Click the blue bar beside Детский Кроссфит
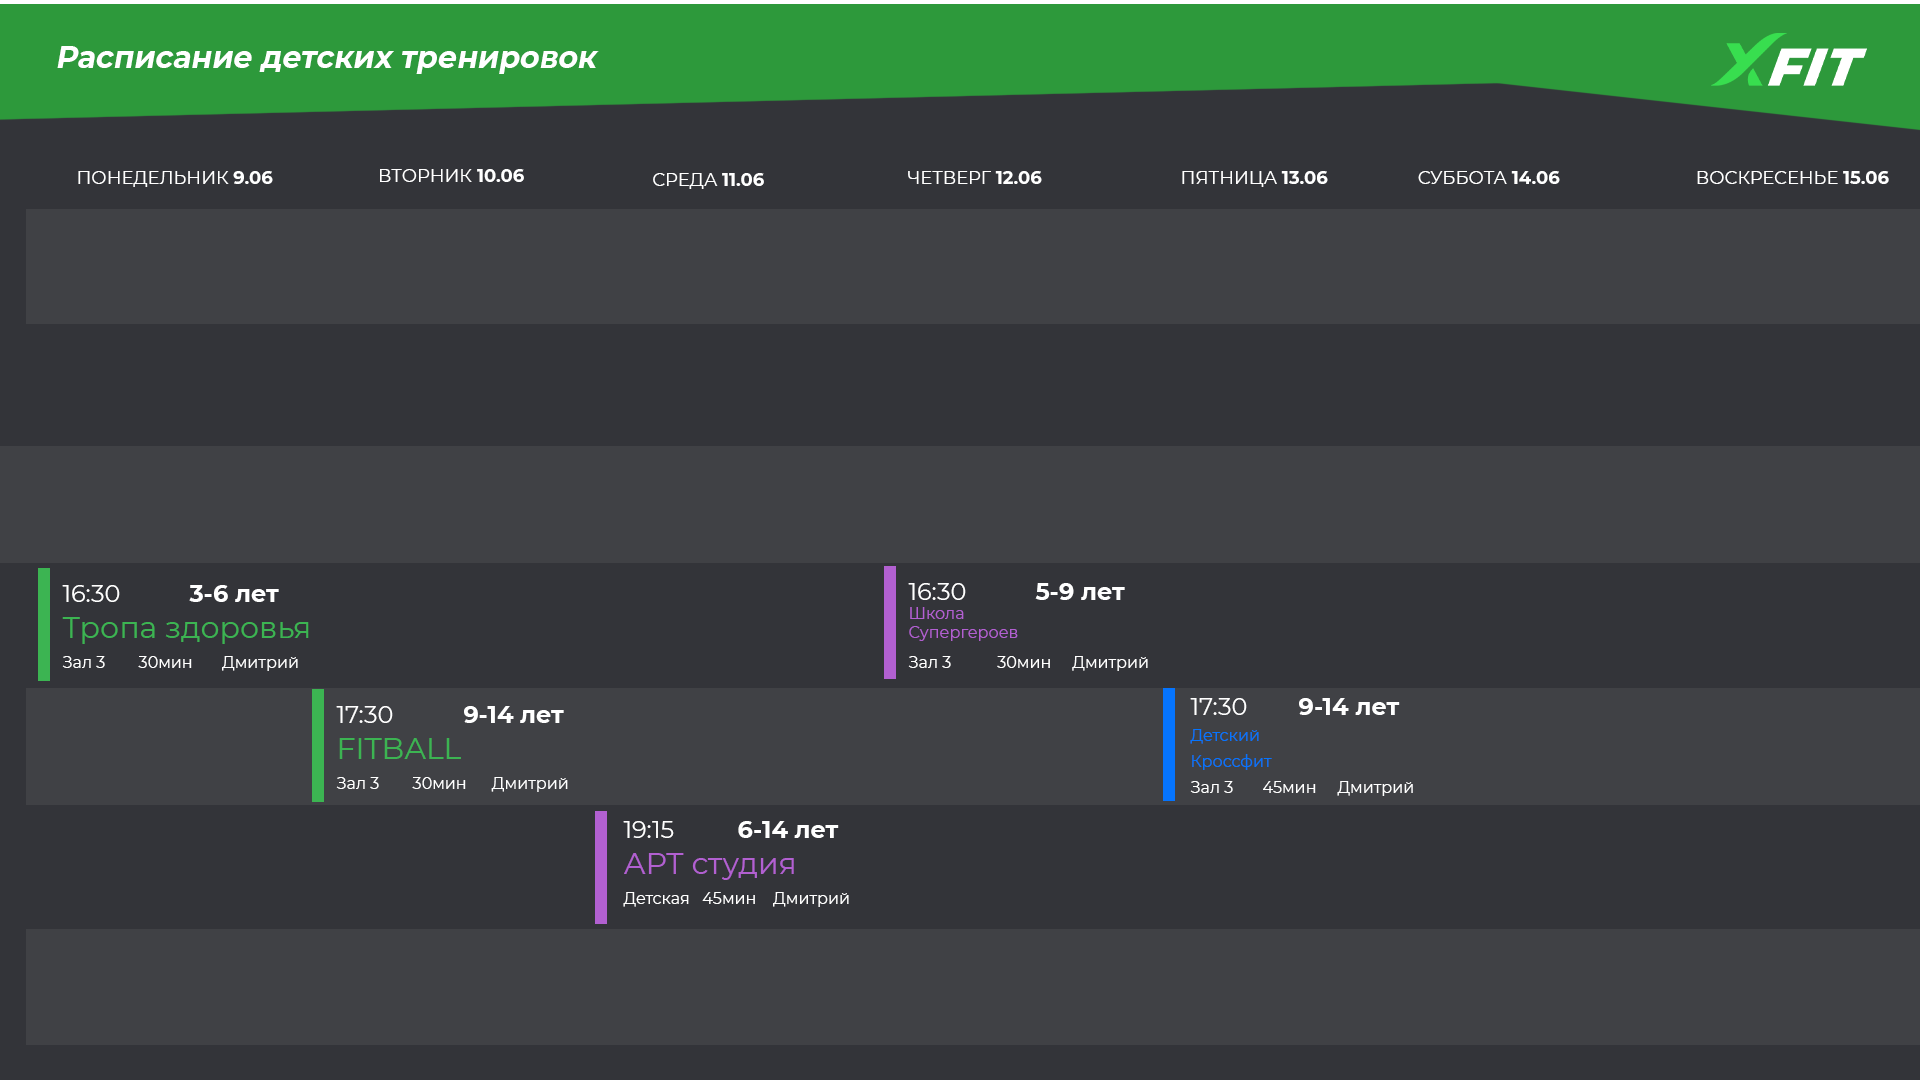Viewport: 1920px width, 1080px height. coord(1169,744)
